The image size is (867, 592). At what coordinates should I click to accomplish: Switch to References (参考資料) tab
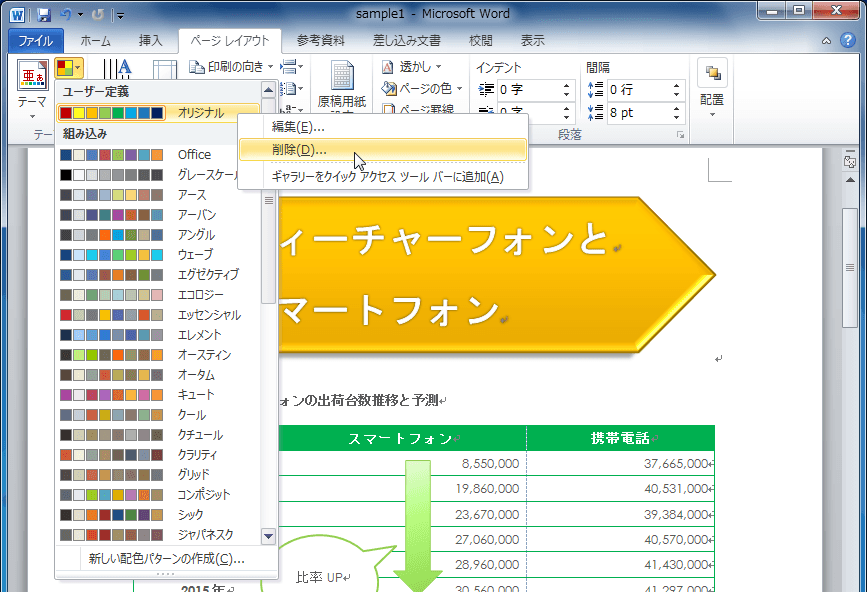(321, 41)
